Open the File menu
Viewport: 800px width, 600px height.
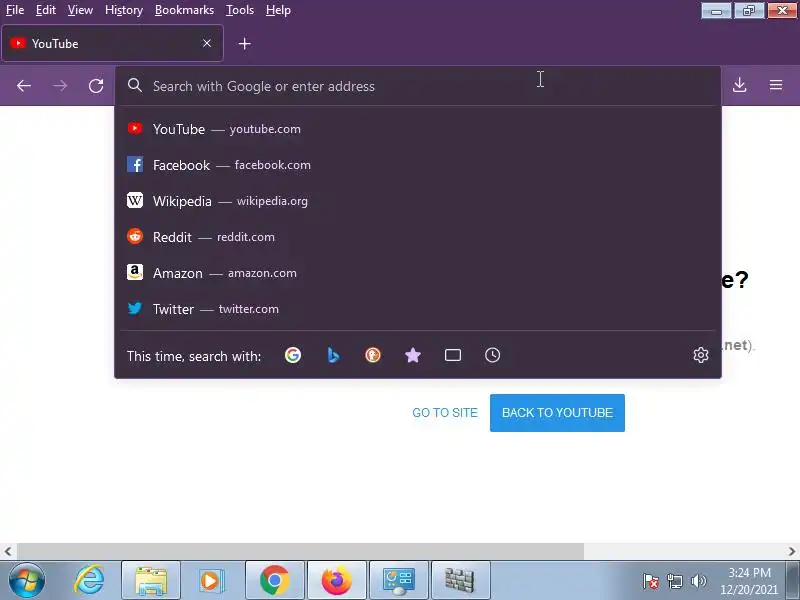click(15, 10)
